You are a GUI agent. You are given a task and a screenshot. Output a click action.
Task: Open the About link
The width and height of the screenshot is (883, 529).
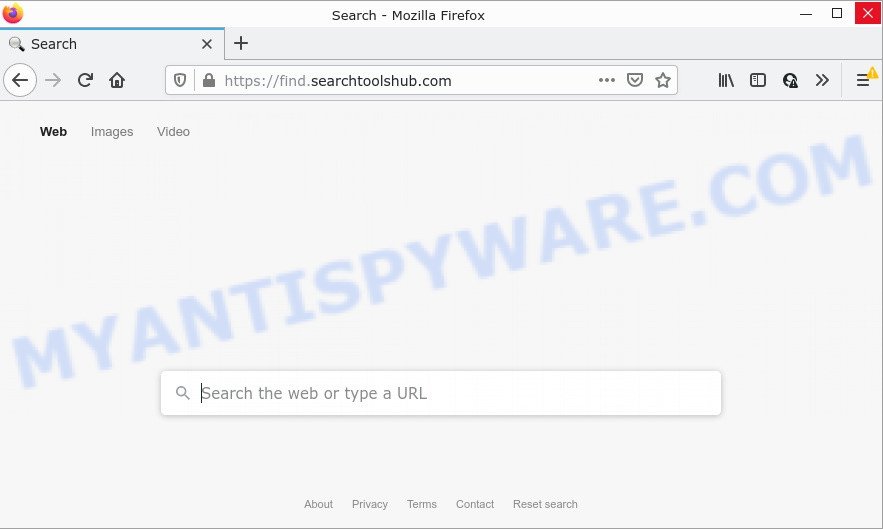click(319, 504)
